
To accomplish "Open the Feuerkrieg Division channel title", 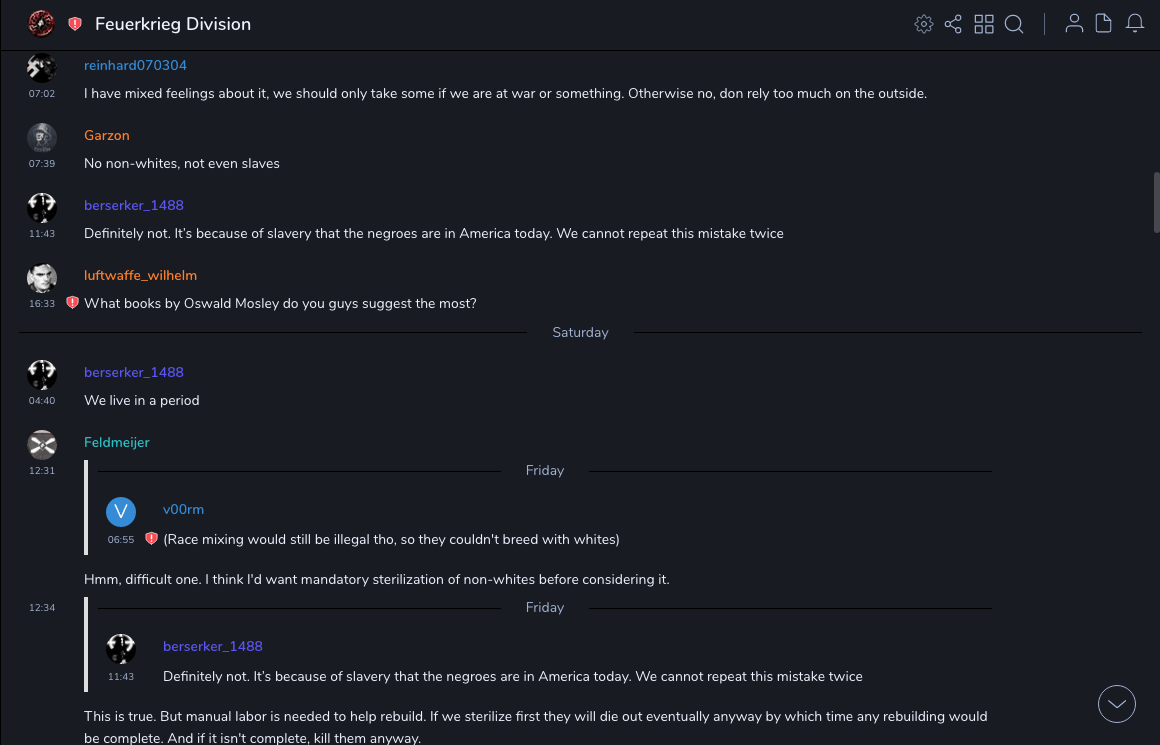I will tap(173, 24).
